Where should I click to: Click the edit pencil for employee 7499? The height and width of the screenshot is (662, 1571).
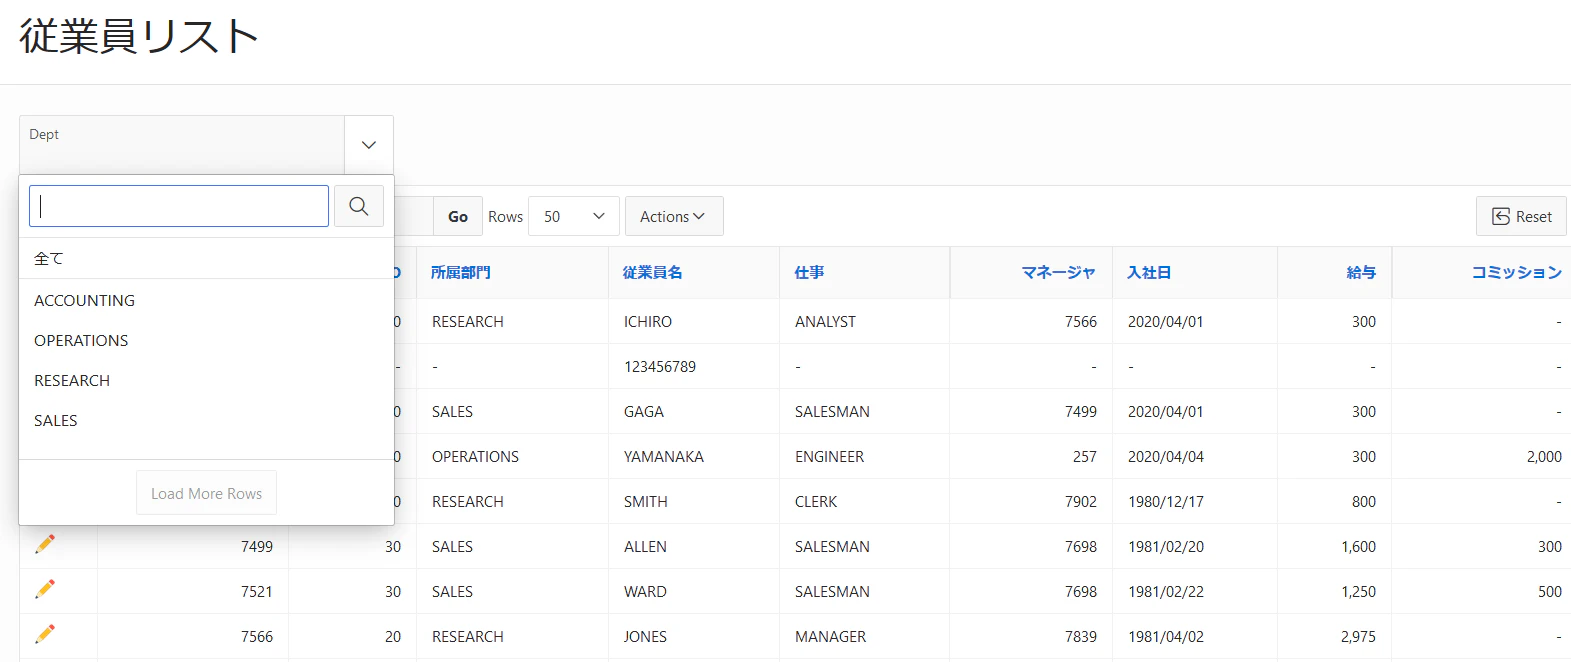click(x=45, y=544)
